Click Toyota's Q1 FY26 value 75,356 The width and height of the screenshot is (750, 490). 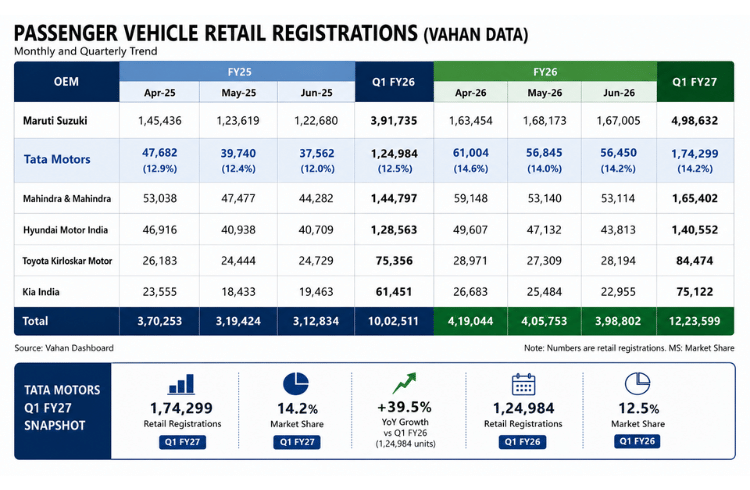pyautogui.click(x=394, y=261)
